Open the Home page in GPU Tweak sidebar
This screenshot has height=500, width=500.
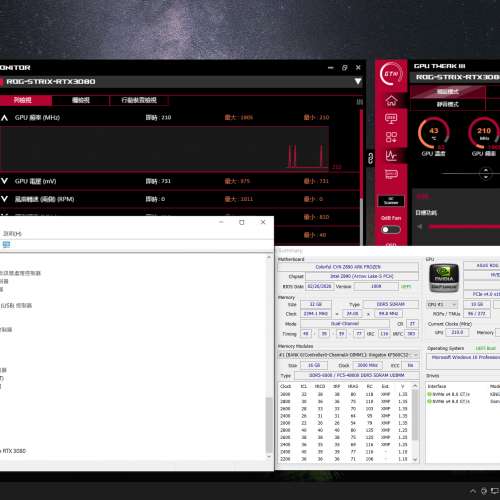pyautogui.click(x=391, y=100)
